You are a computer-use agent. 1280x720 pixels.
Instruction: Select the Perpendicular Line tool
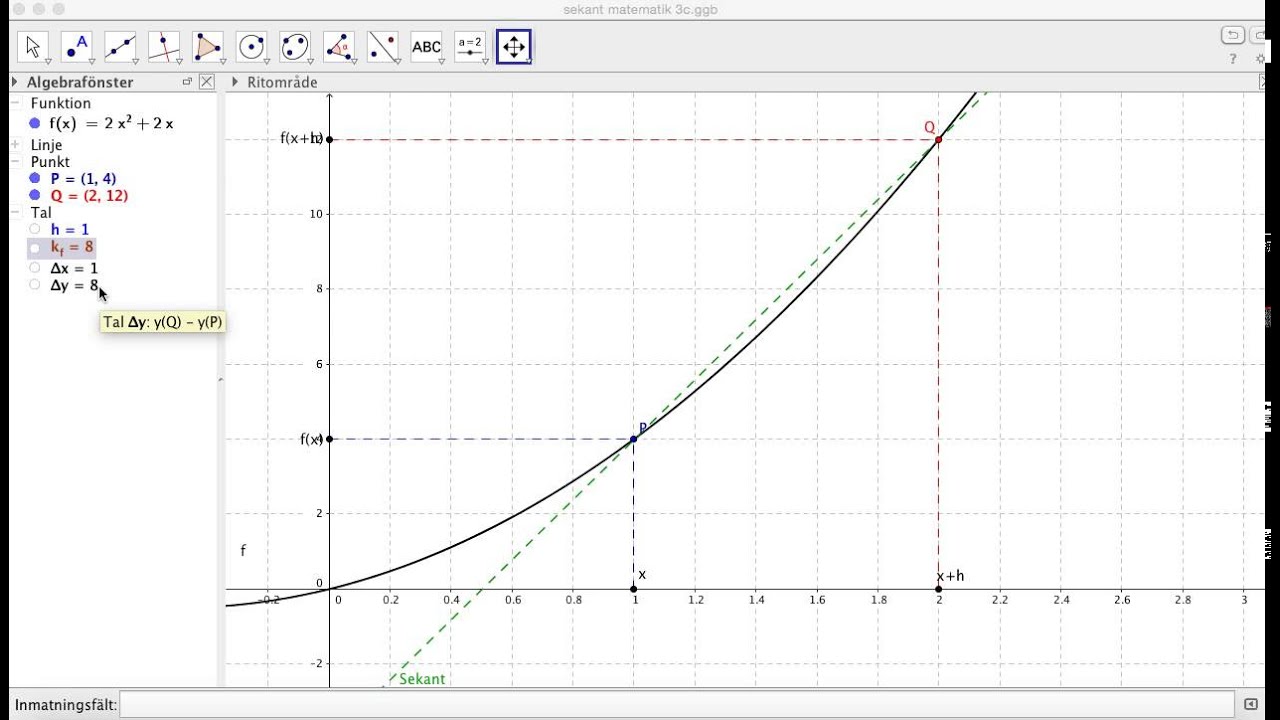coord(164,47)
